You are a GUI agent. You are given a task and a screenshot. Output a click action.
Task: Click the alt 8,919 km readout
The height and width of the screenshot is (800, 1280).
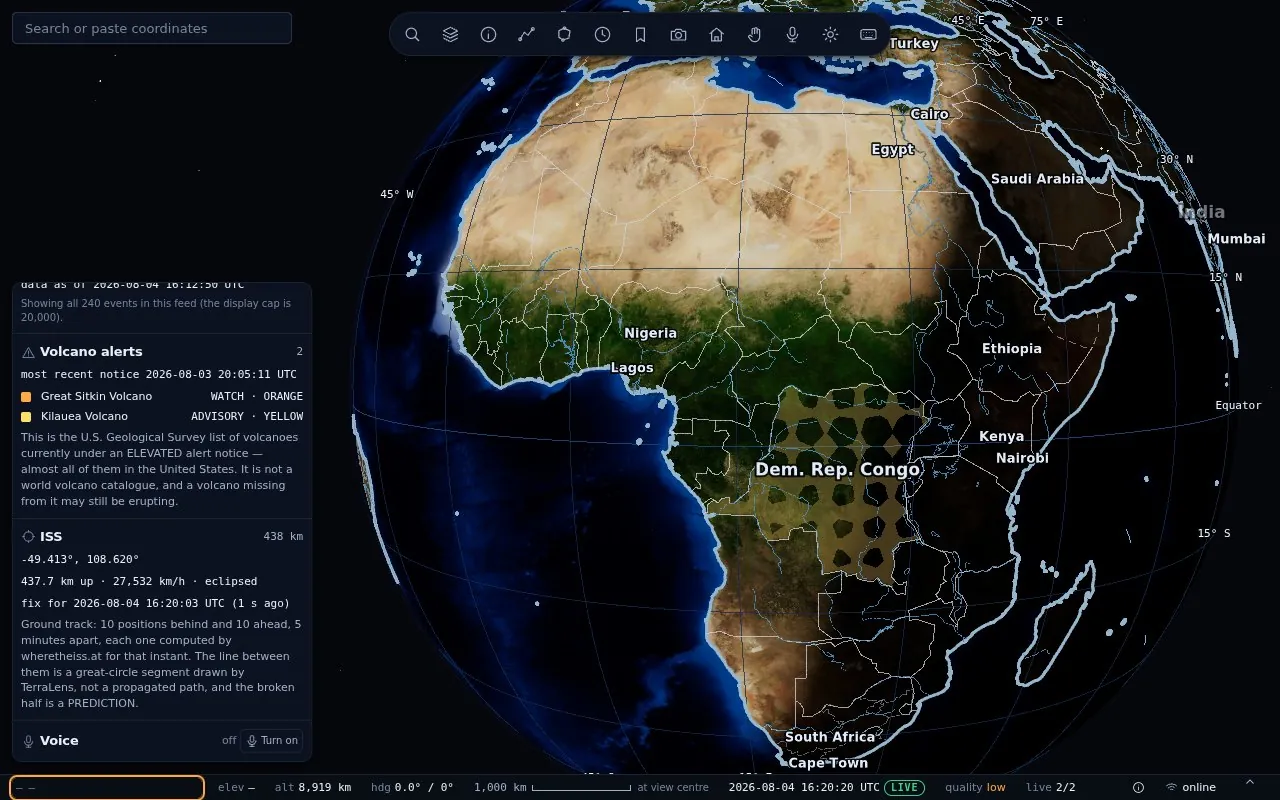(x=313, y=787)
